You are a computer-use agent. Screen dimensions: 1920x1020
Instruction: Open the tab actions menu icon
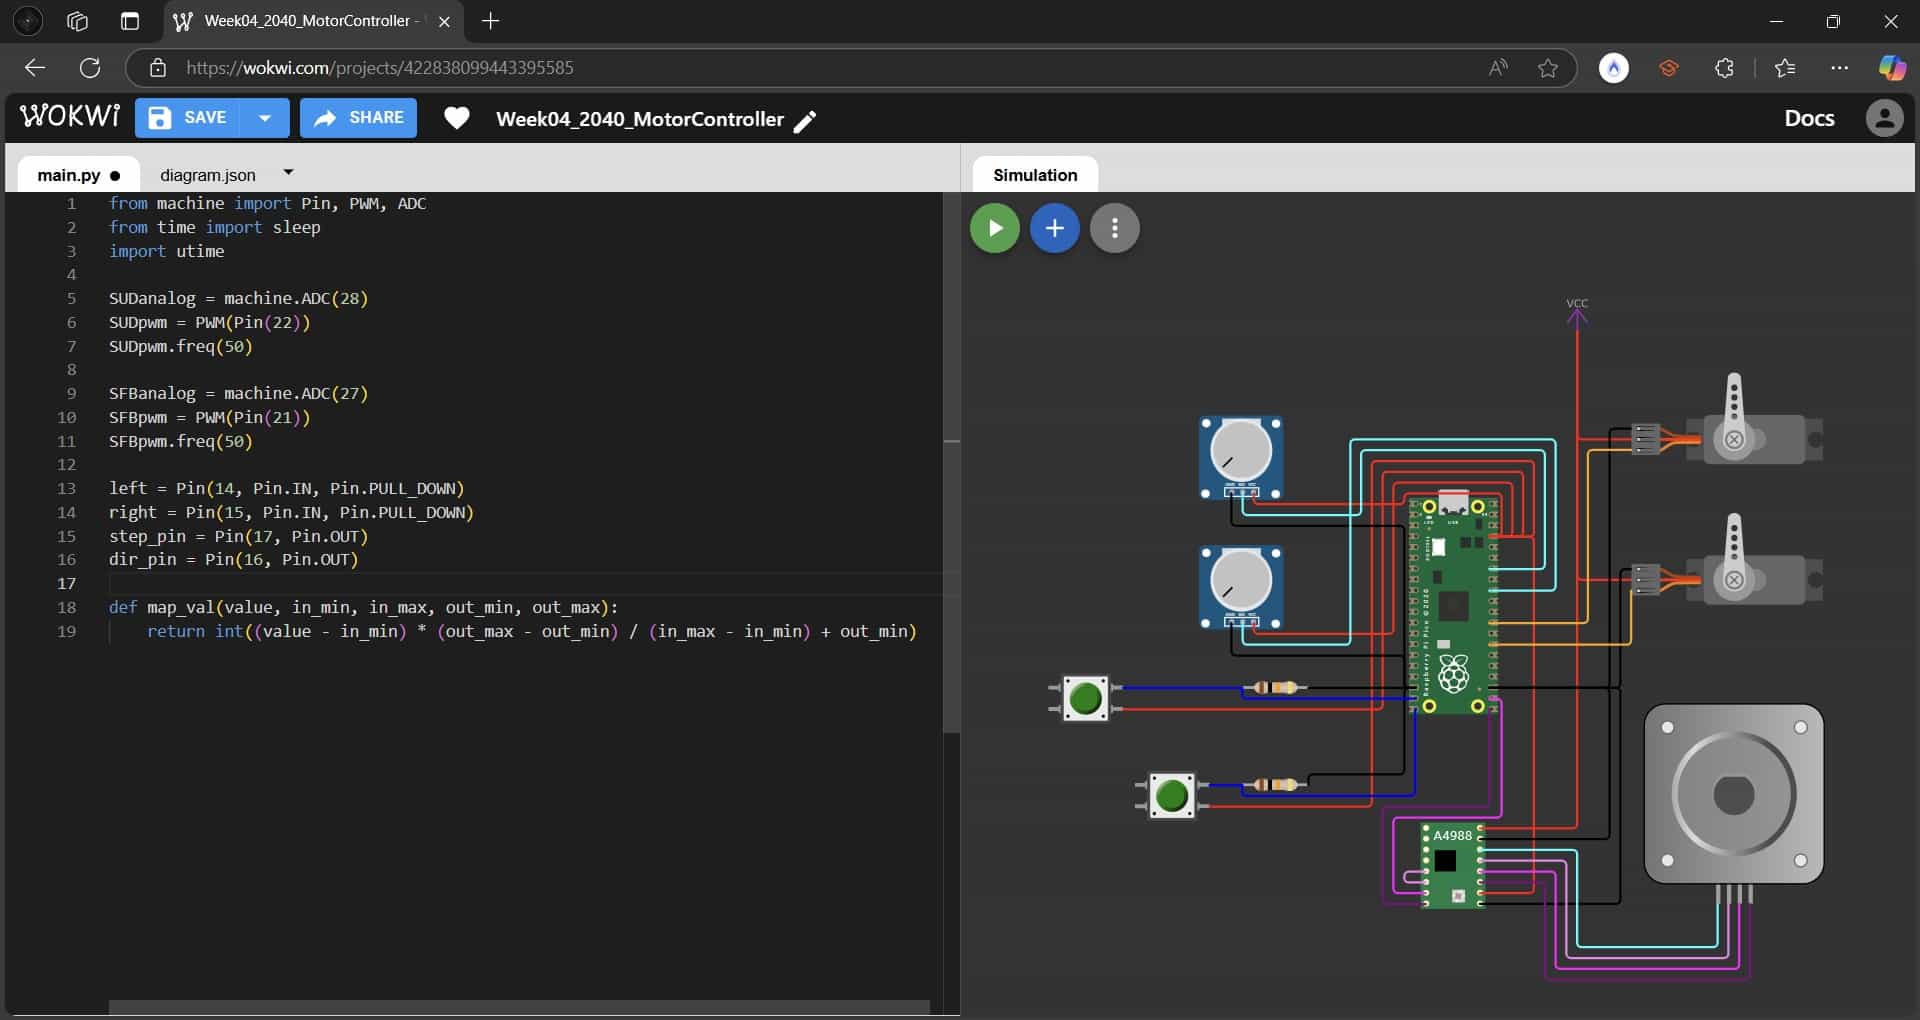[x=130, y=21]
